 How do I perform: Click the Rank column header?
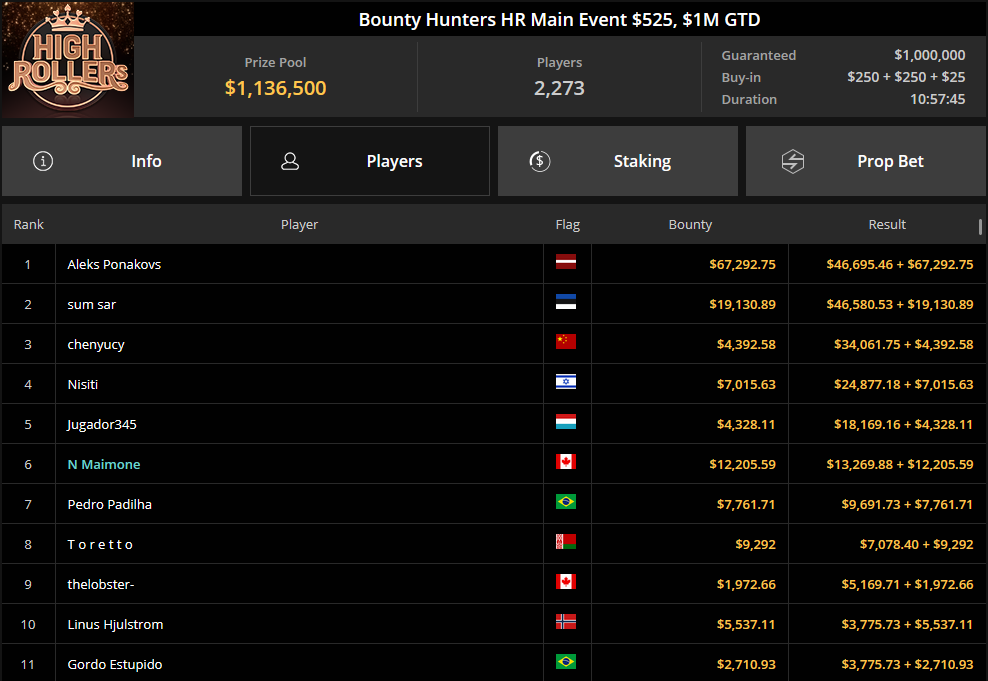tap(28, 224)
